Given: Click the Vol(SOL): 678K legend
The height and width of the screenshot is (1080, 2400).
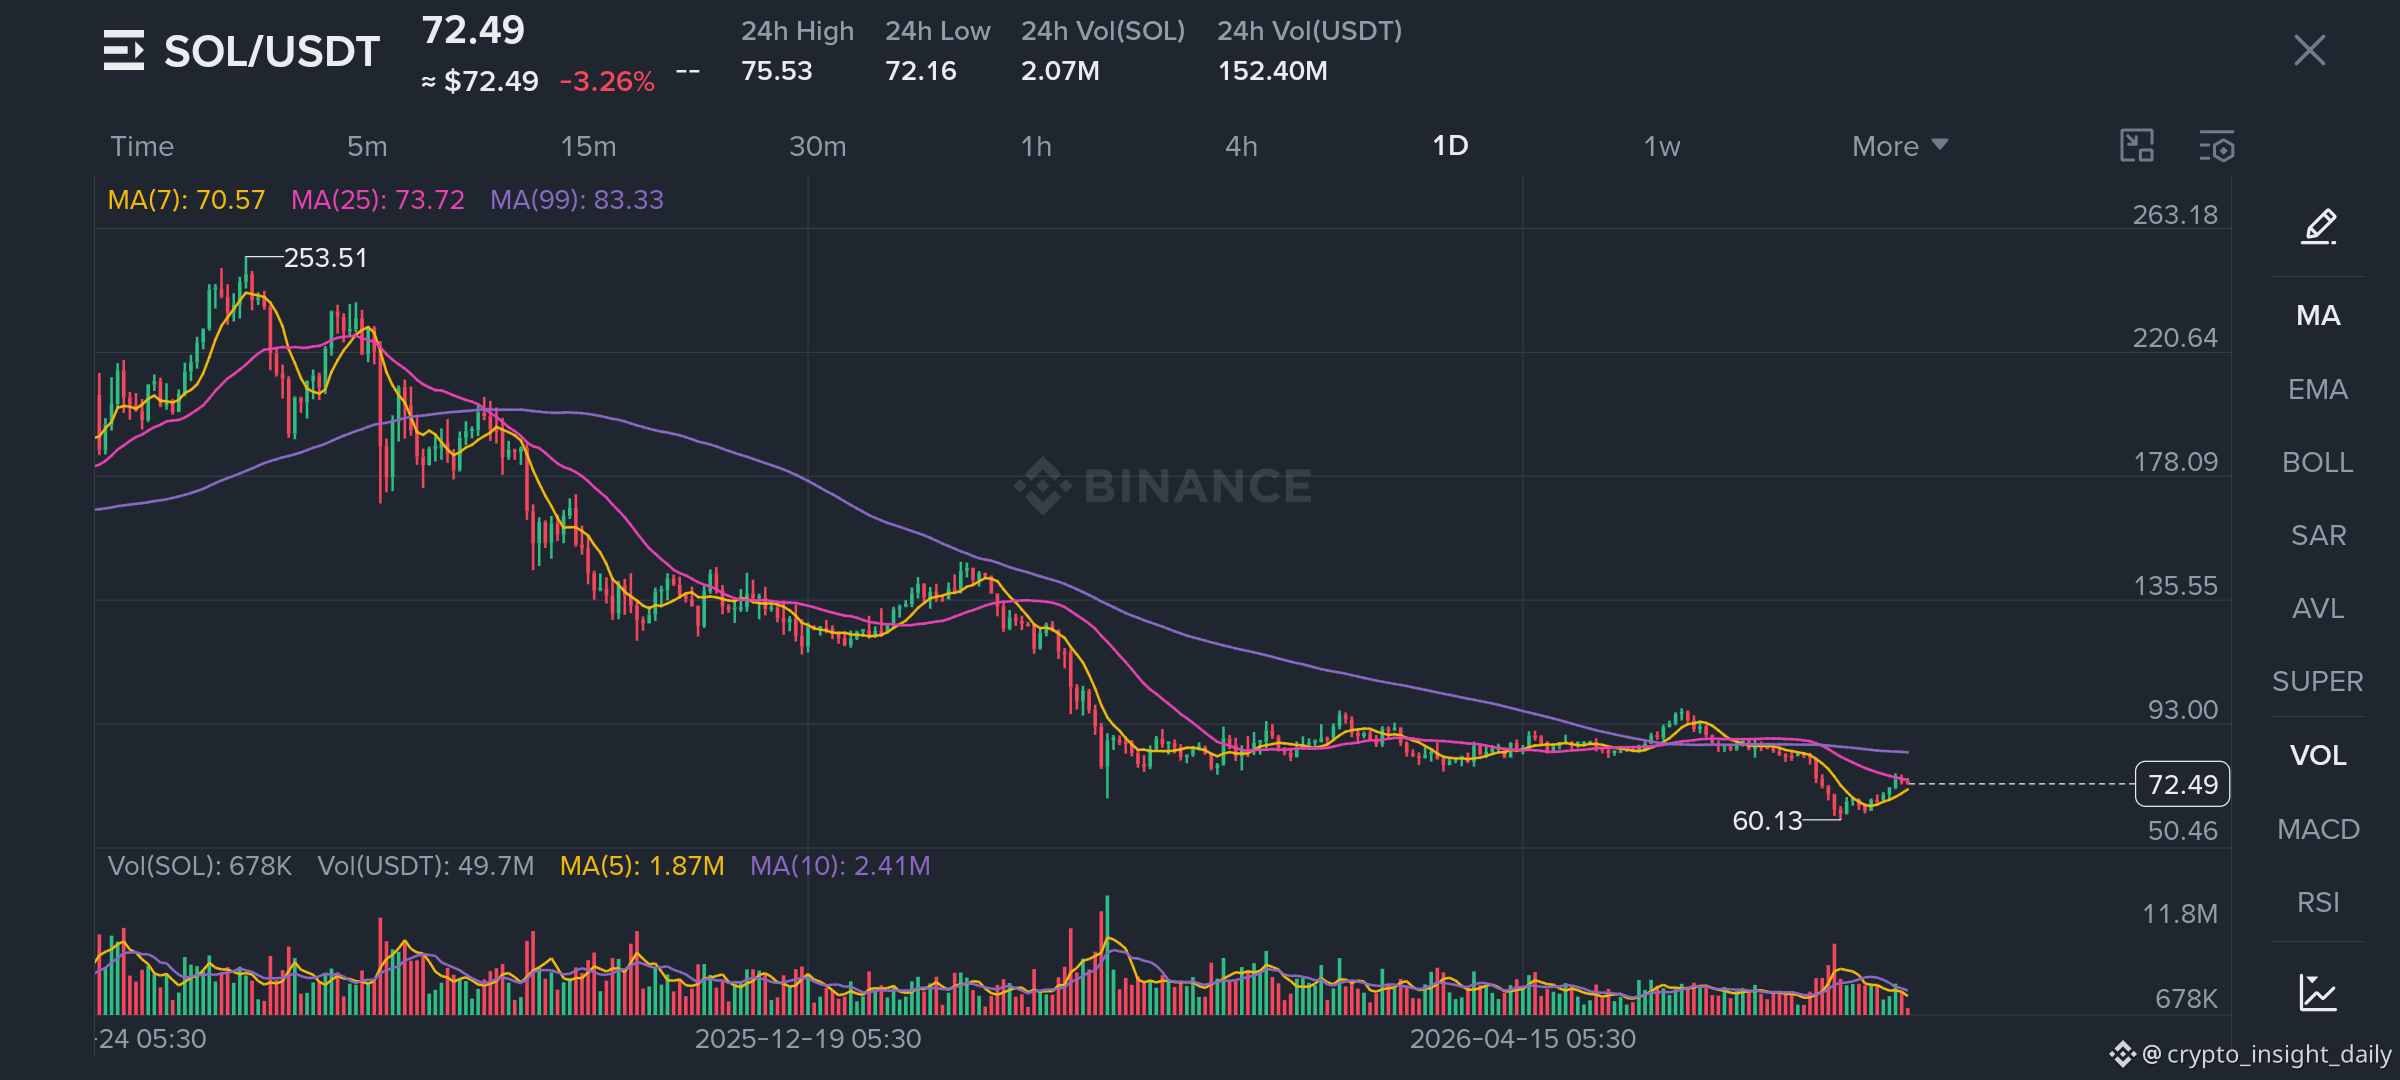Looking at the screenshot, I should click(x=200, y=866).
